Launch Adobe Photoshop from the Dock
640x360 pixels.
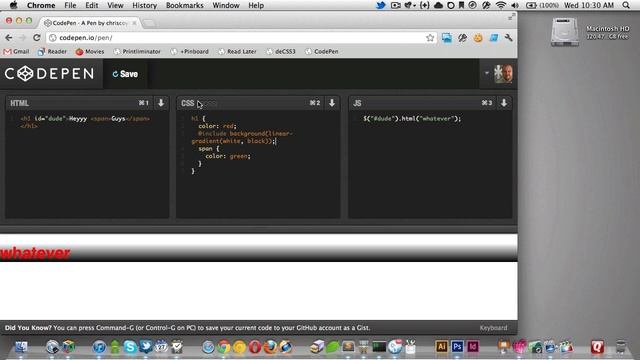tap(457, 347)
